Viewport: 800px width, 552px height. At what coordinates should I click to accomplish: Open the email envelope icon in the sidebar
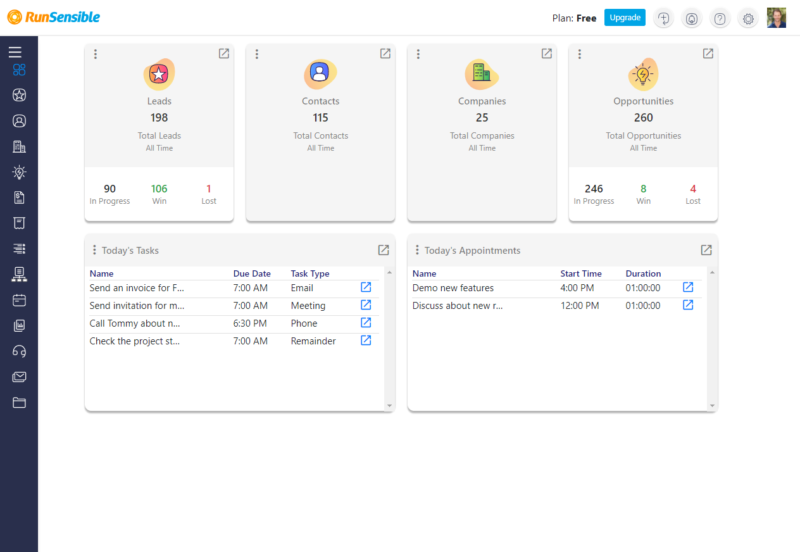point(19,377)
